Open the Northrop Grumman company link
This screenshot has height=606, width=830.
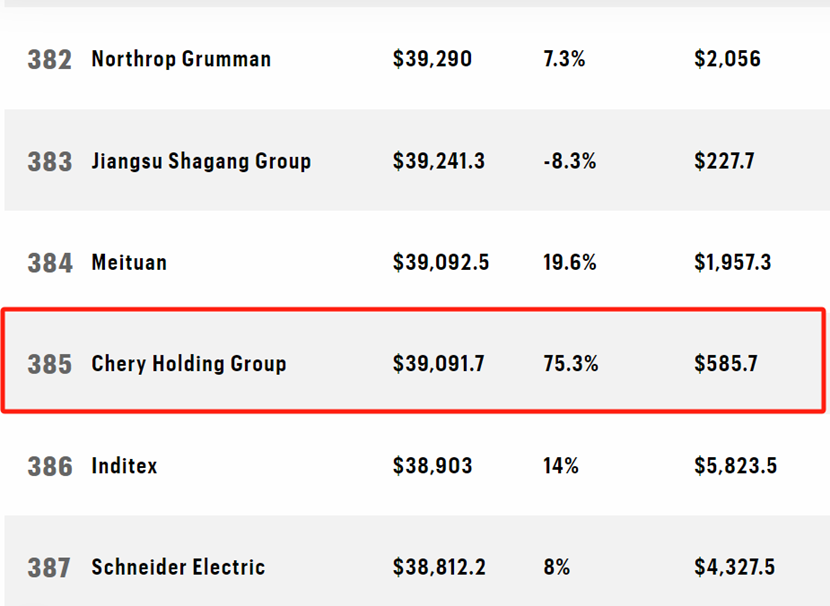(x=181, y=59)
